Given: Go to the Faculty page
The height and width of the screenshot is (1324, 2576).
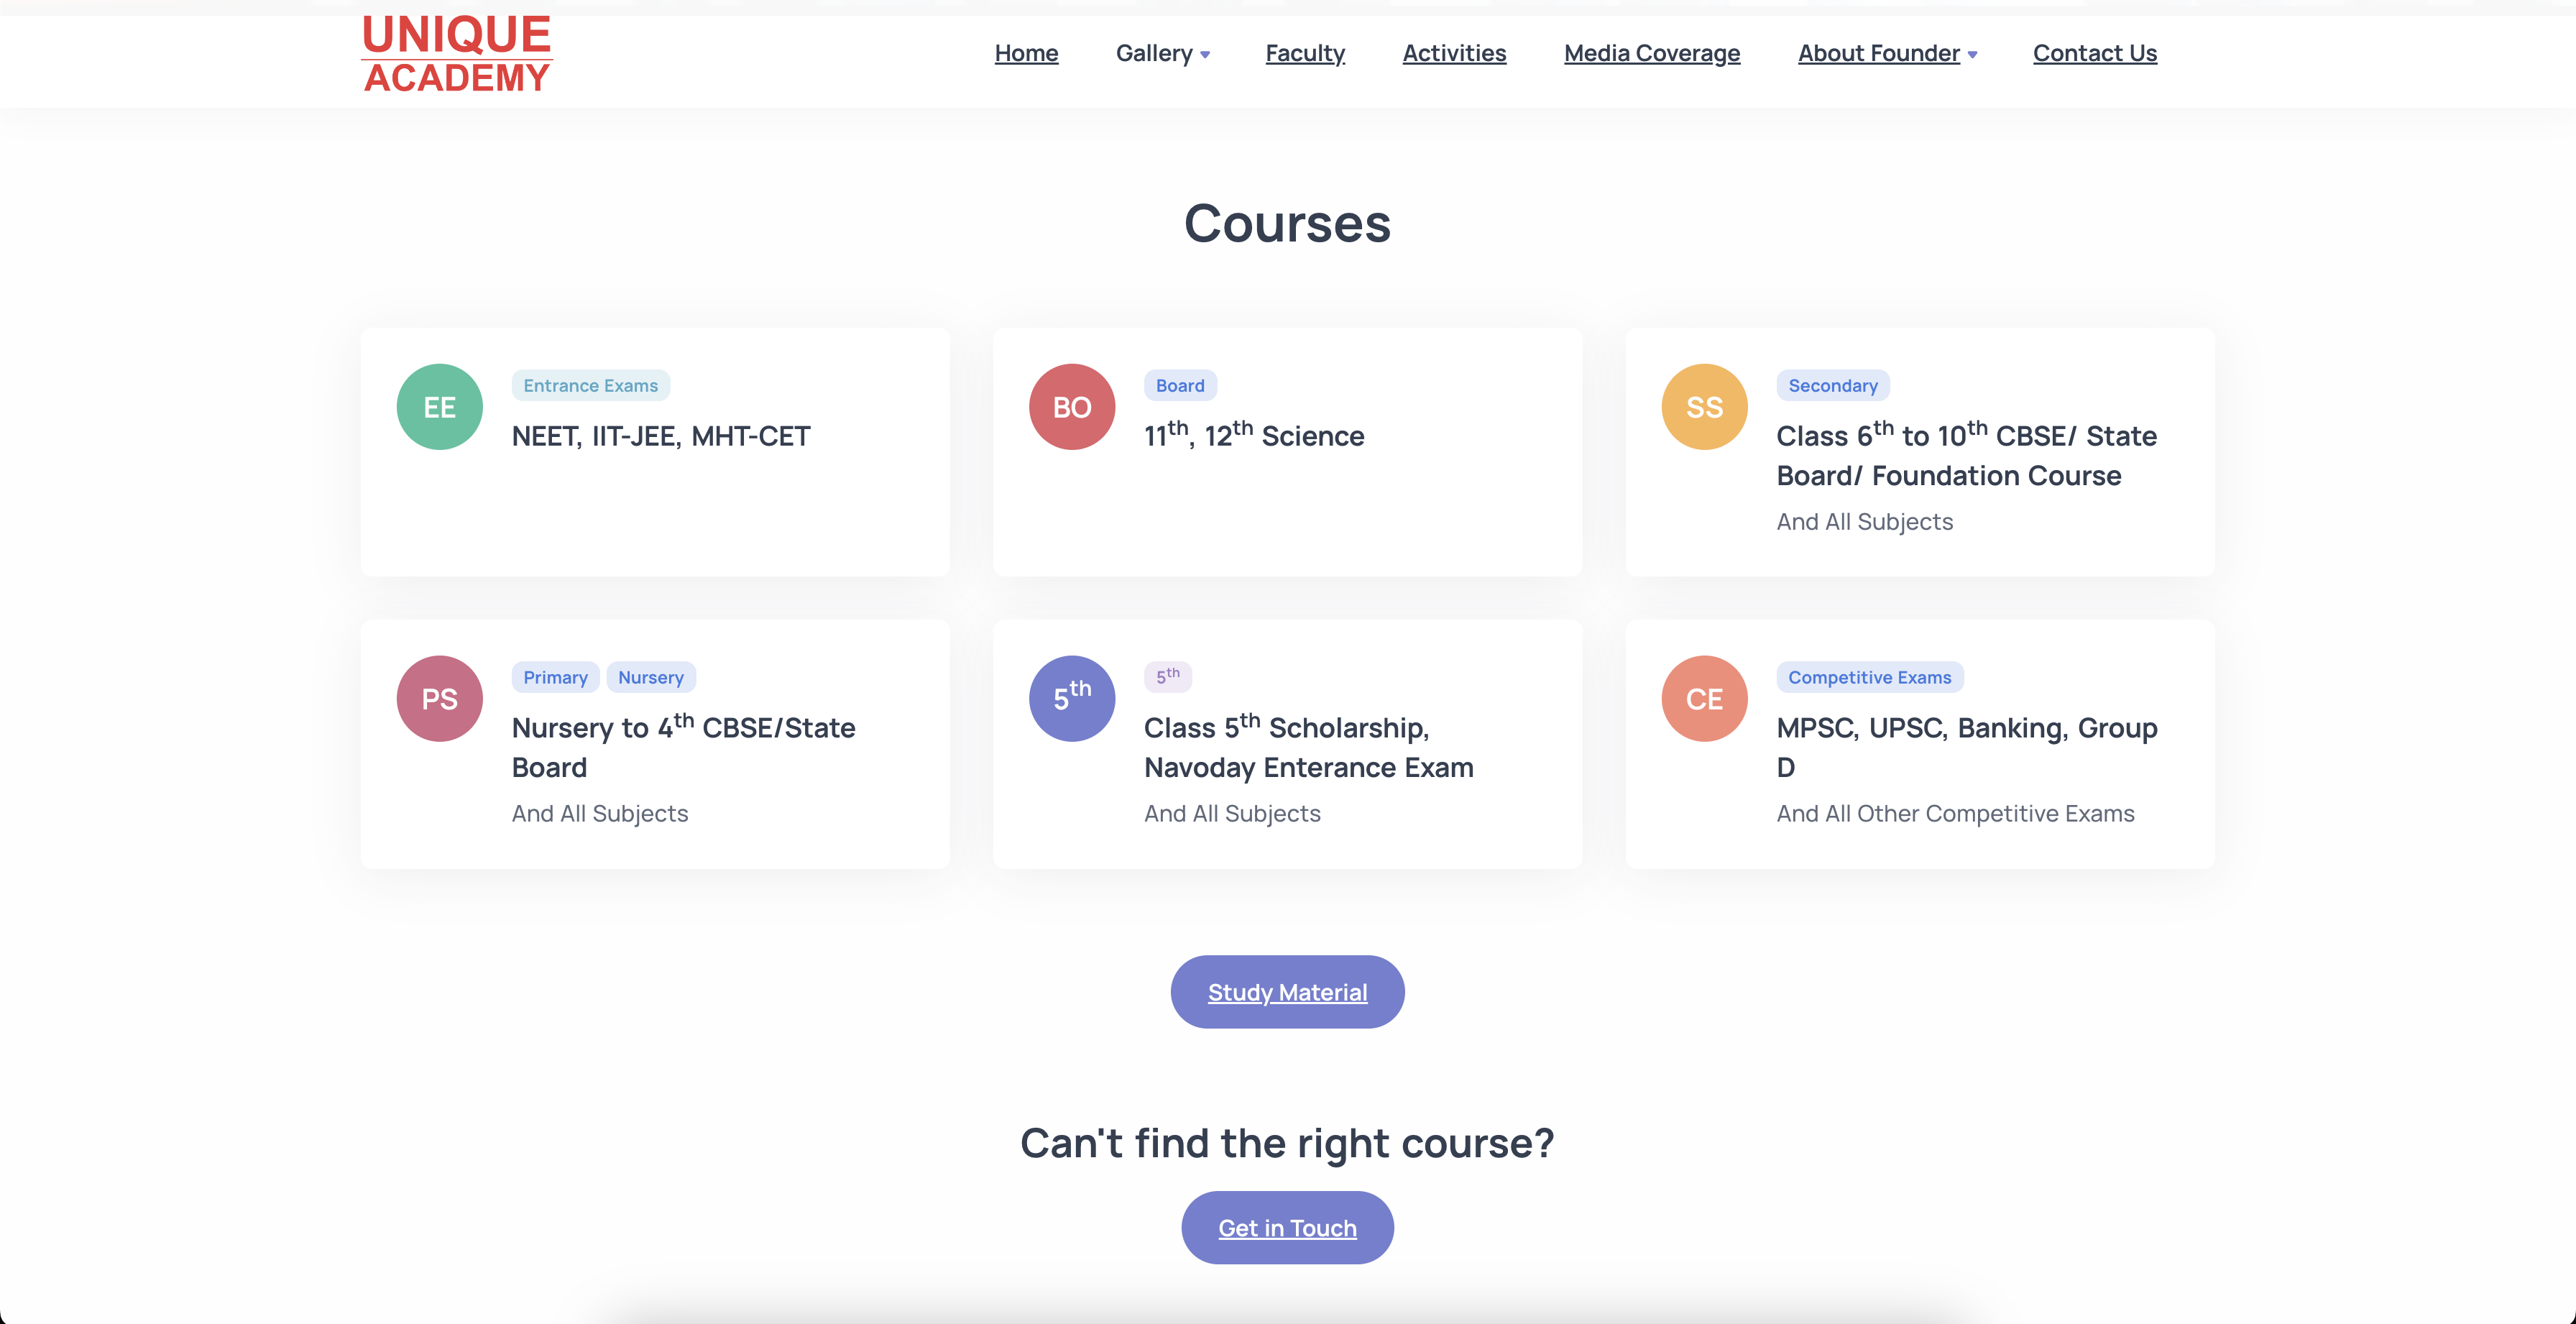Looking at the screenshot, I should [1304, 54].
